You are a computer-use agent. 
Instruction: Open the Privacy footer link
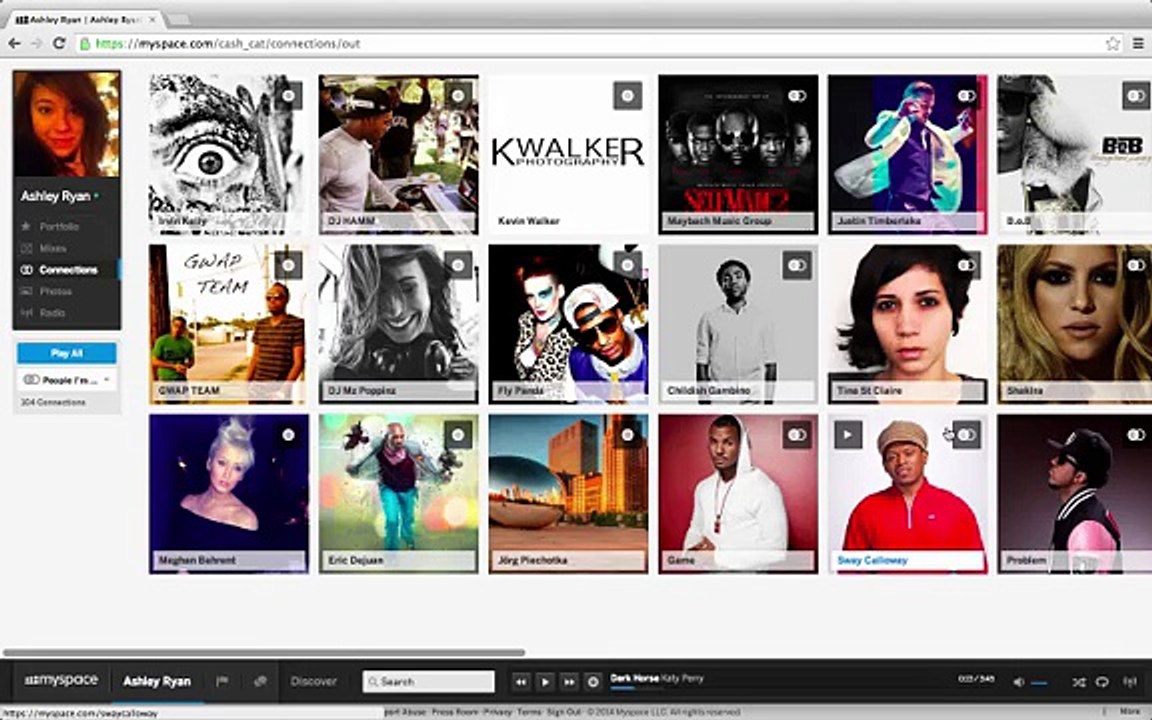coord(497,712)
